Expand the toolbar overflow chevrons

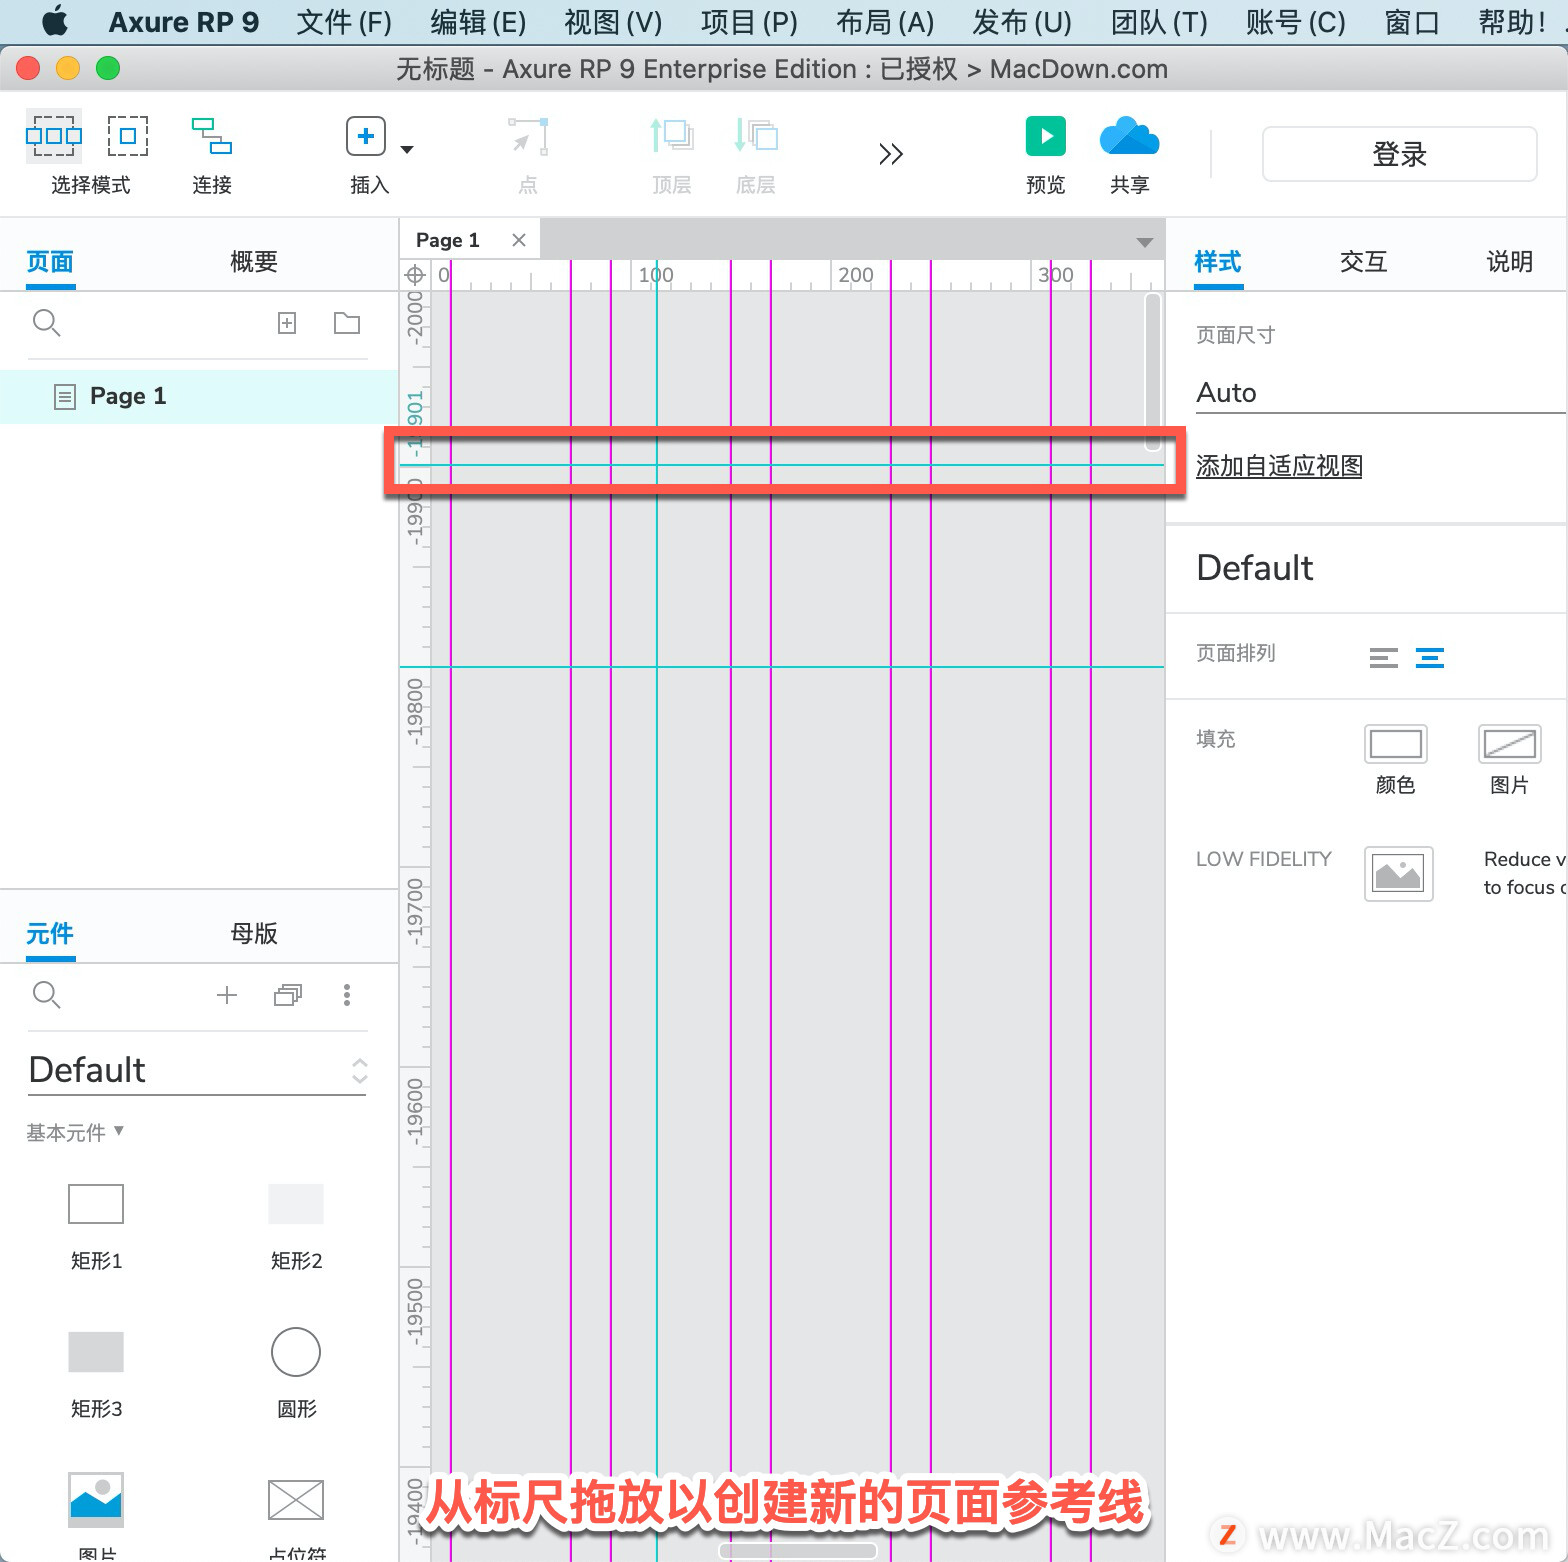891,154
